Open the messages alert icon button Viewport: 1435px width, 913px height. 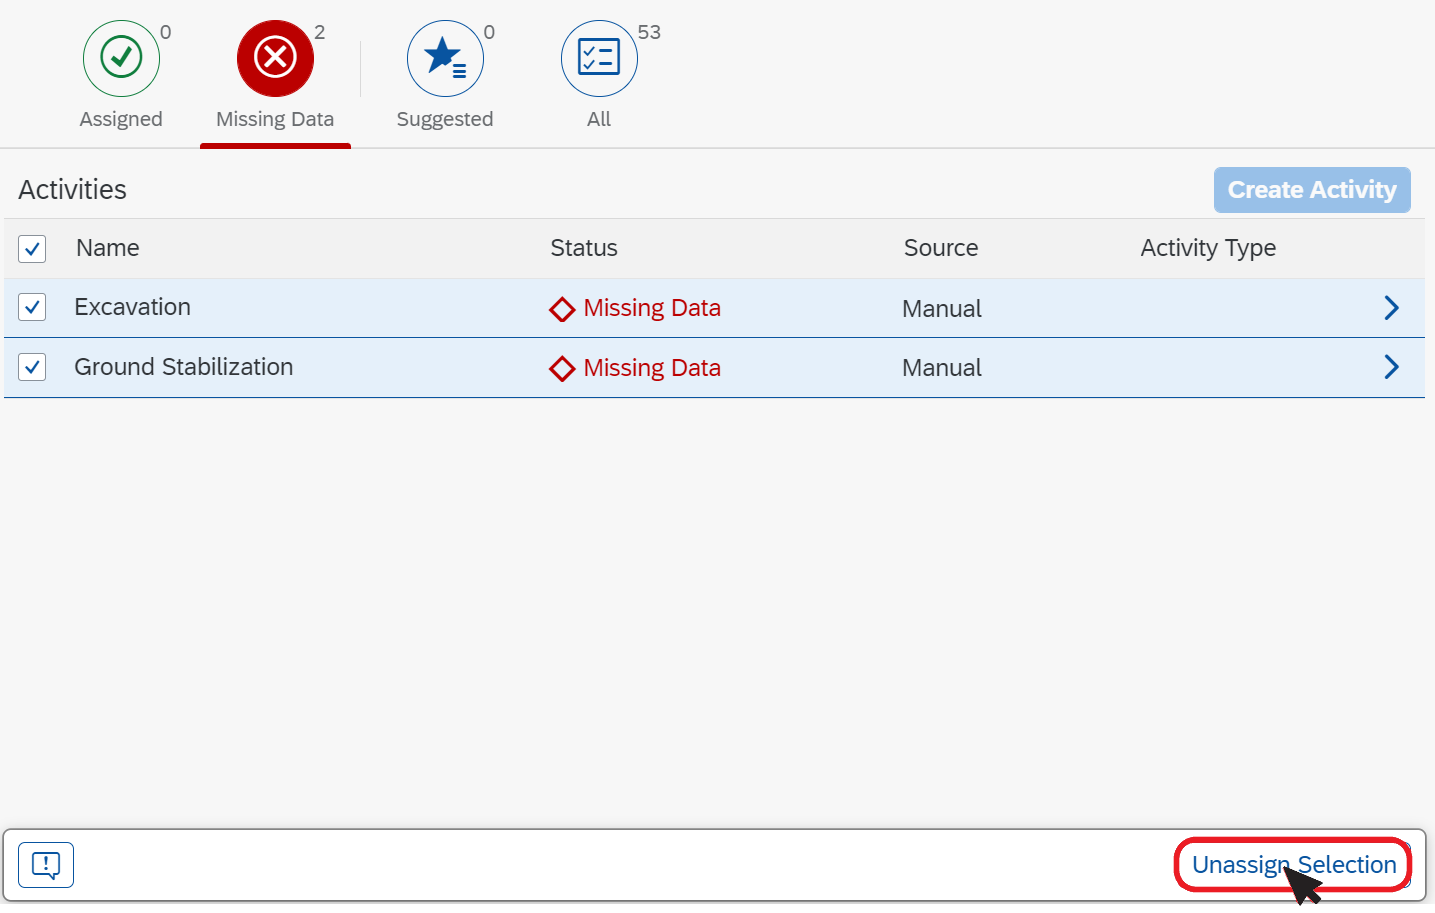pyautogui.click(x=46, y=865)
